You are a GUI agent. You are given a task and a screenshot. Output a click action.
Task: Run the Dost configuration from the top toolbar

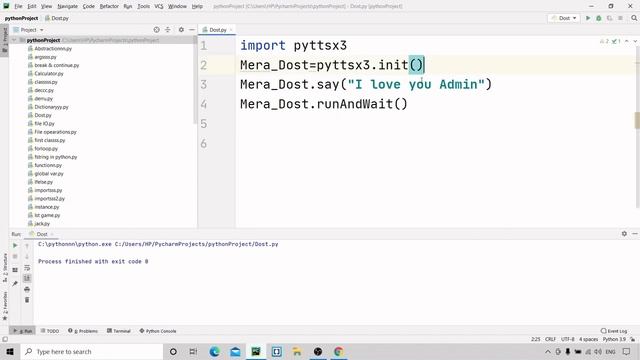pyautogui.click(x=588, y=18)
